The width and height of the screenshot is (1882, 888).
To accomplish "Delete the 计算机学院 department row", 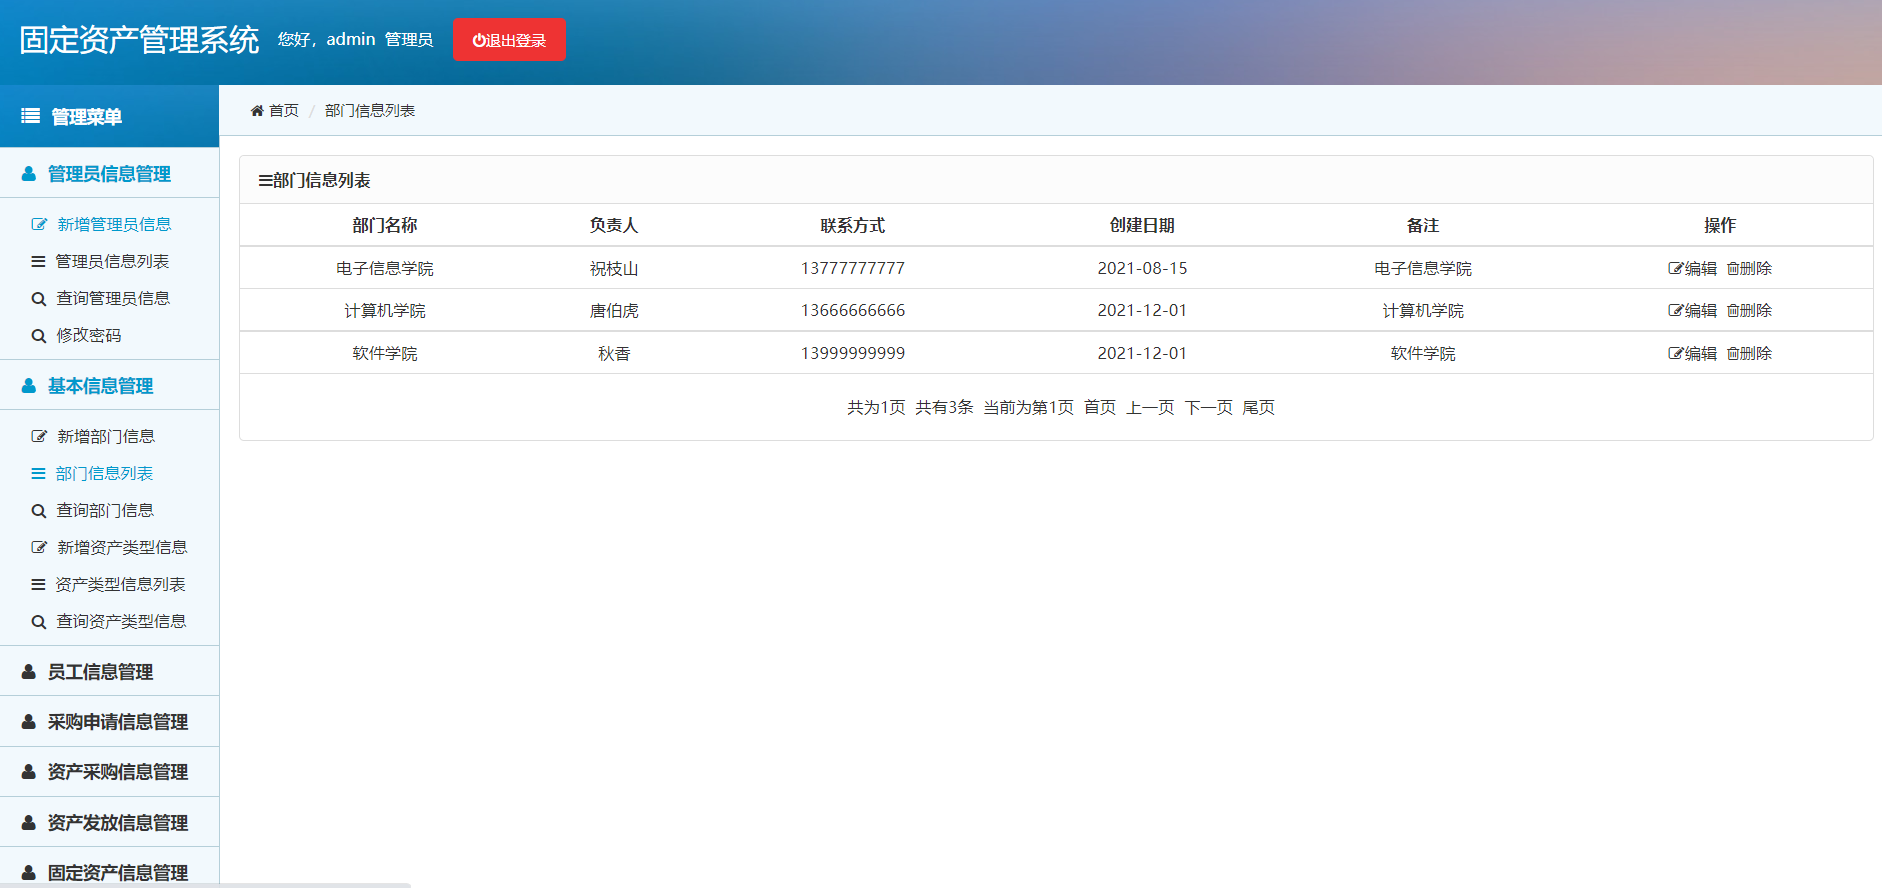I will point(1749,310).
